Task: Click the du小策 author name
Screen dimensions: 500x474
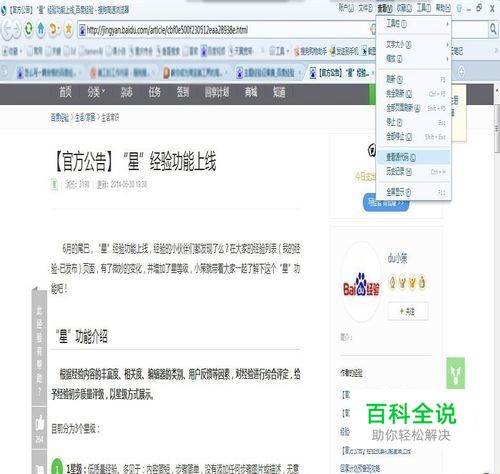Action: [397, 258]
